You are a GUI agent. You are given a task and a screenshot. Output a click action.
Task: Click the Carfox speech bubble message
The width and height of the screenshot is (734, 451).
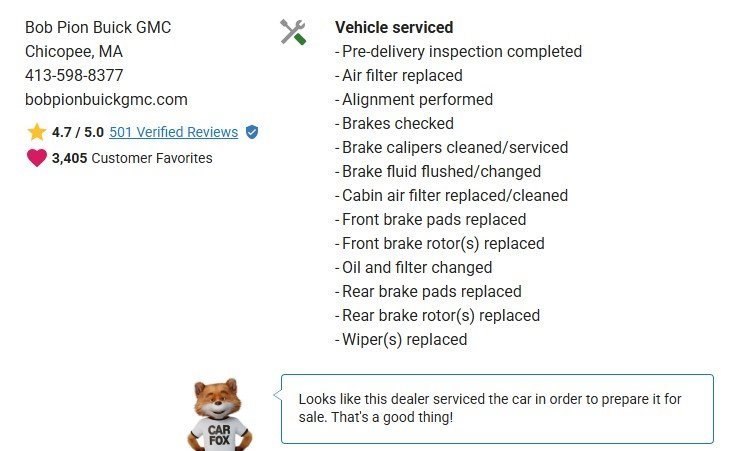[497, 408]
